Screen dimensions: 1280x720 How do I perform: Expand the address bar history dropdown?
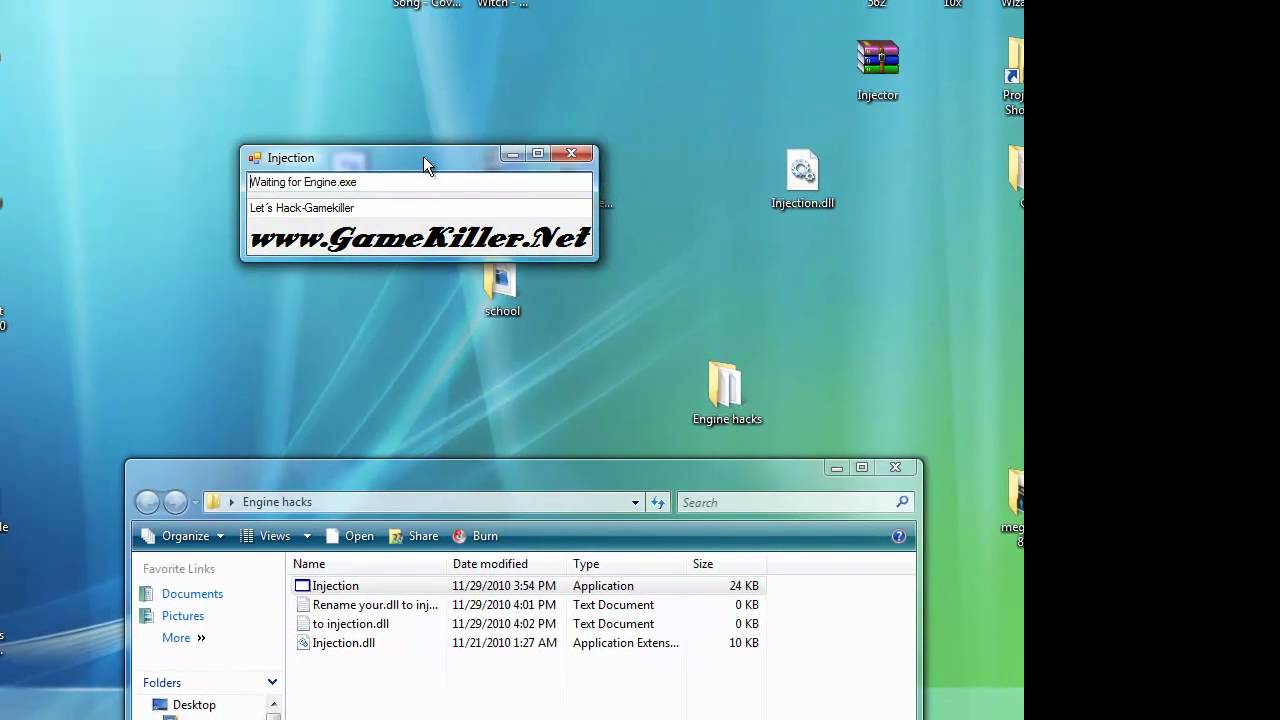pyautogui.click(x=635, y=502)
